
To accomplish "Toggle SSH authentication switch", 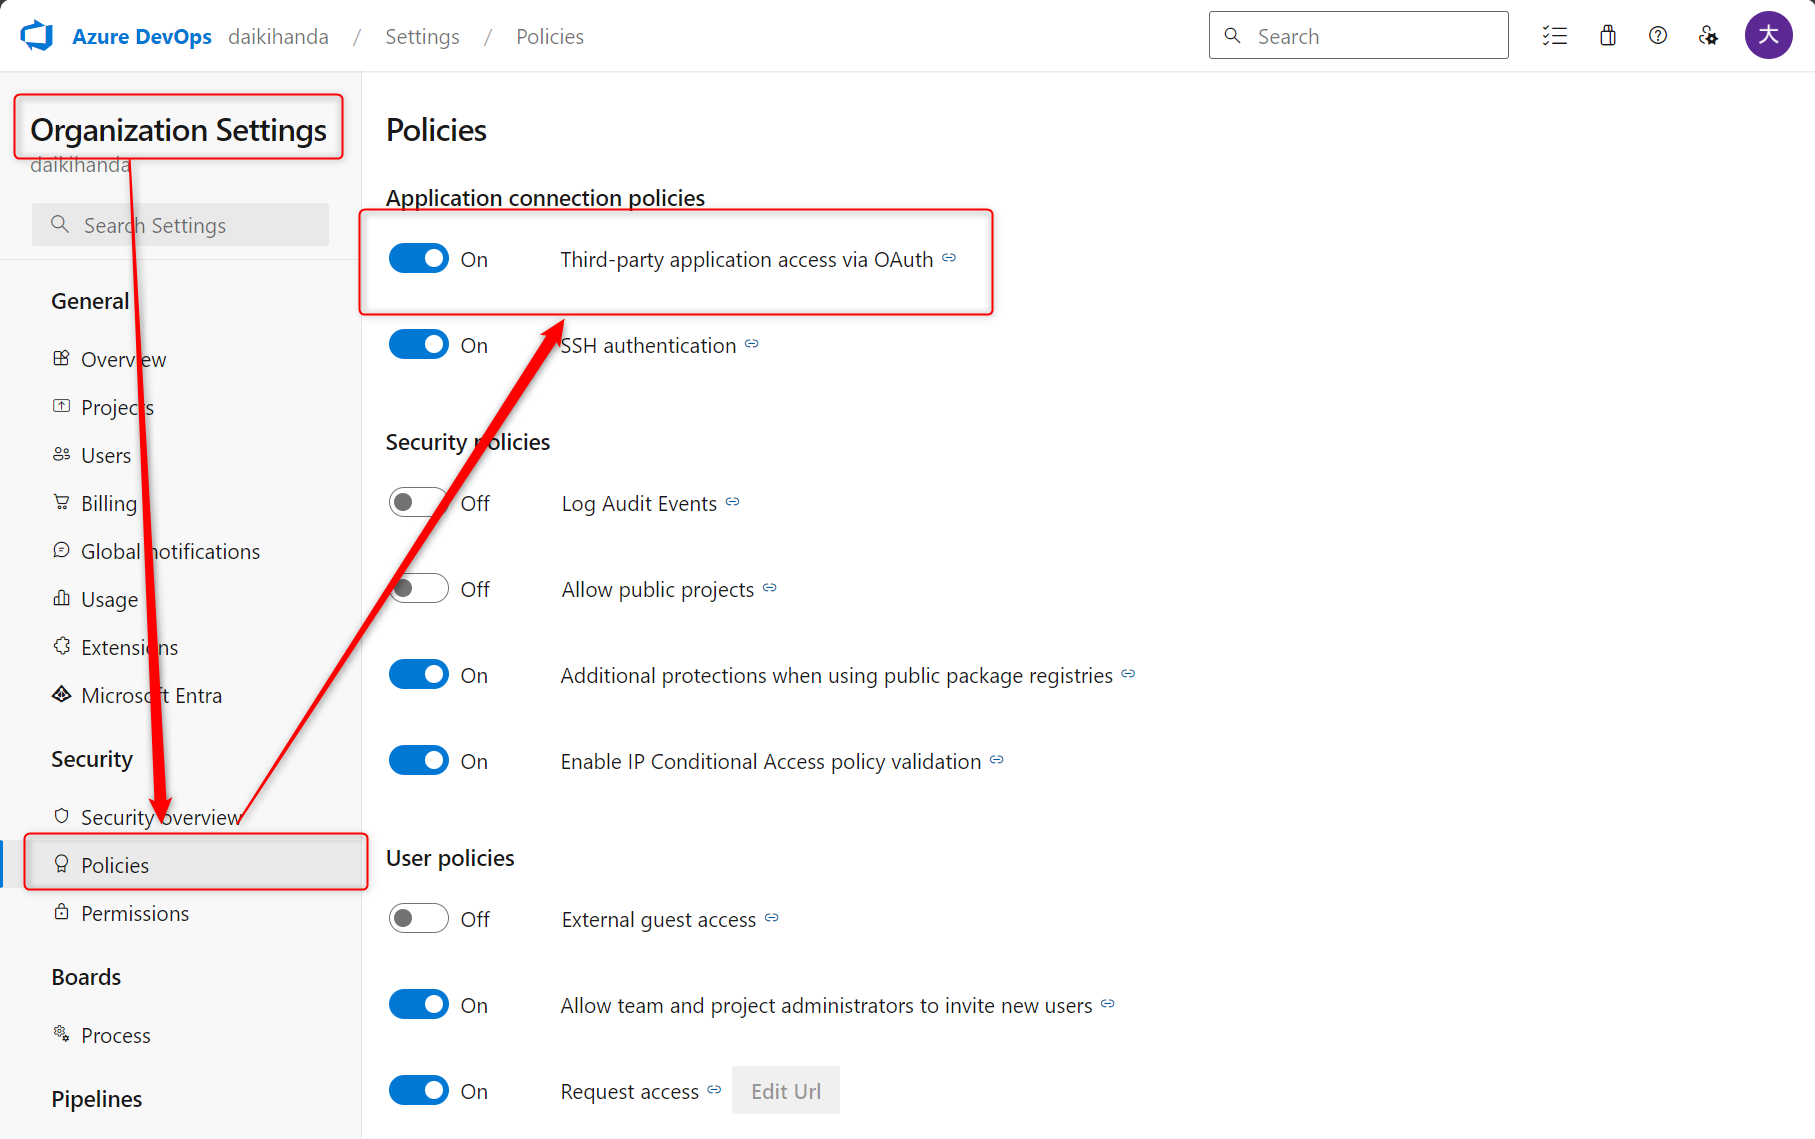I will tap(419, 345).
